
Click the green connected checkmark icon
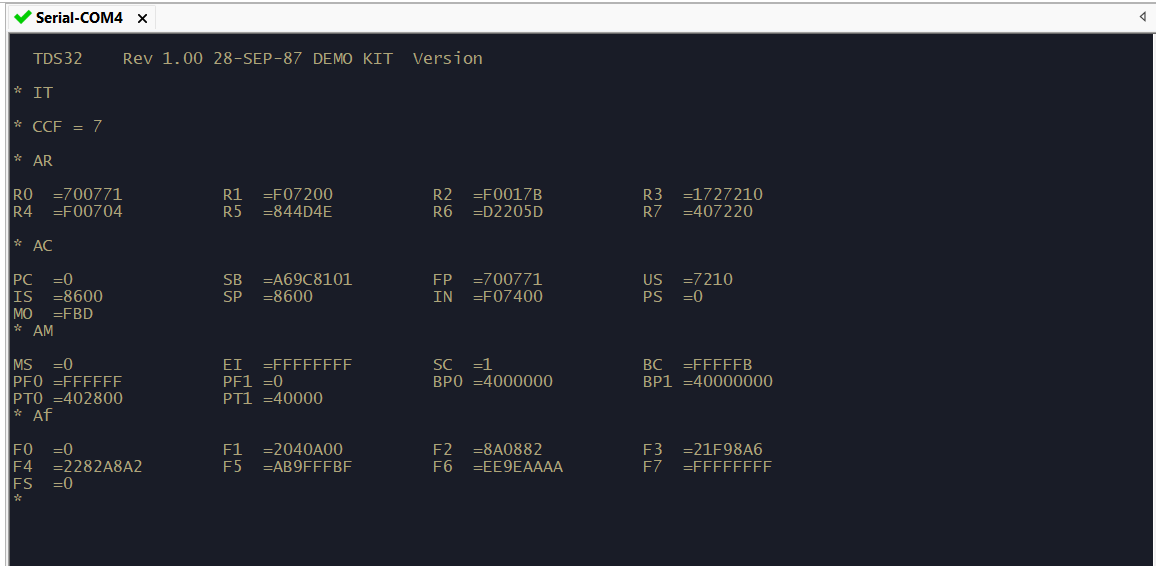click(x=22, y=17)
